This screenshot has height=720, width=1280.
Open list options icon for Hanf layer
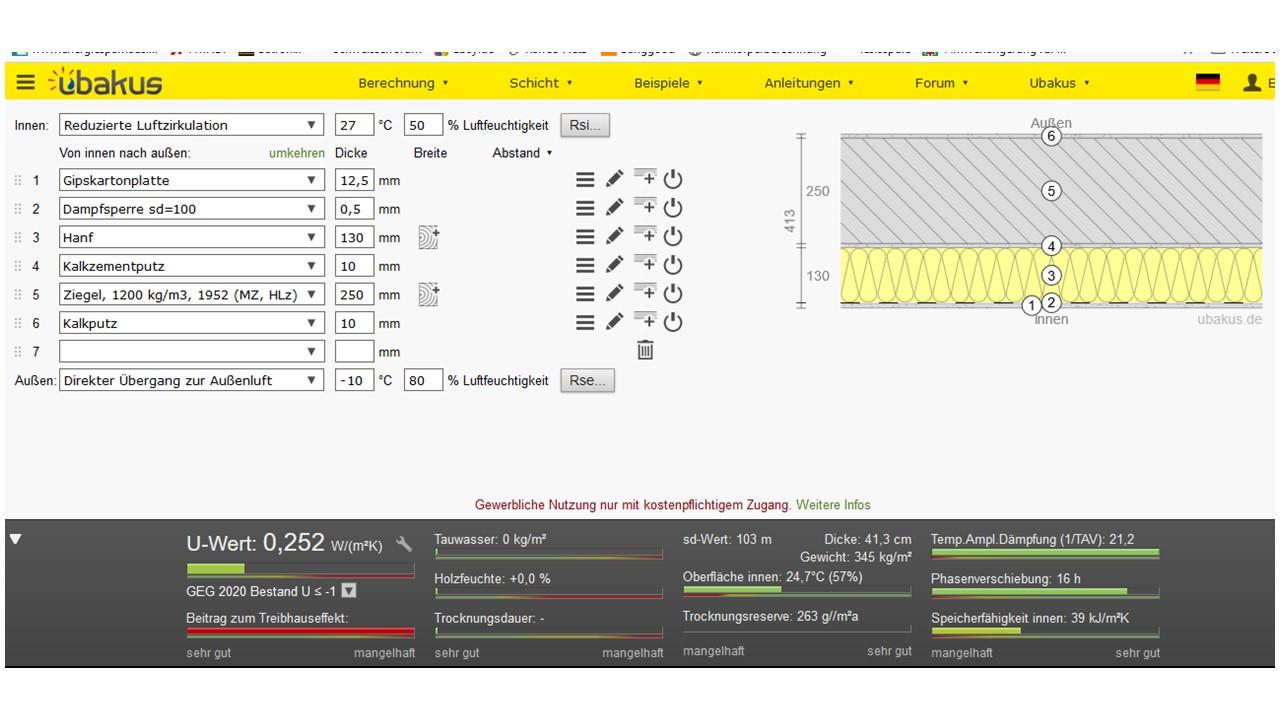585,237
